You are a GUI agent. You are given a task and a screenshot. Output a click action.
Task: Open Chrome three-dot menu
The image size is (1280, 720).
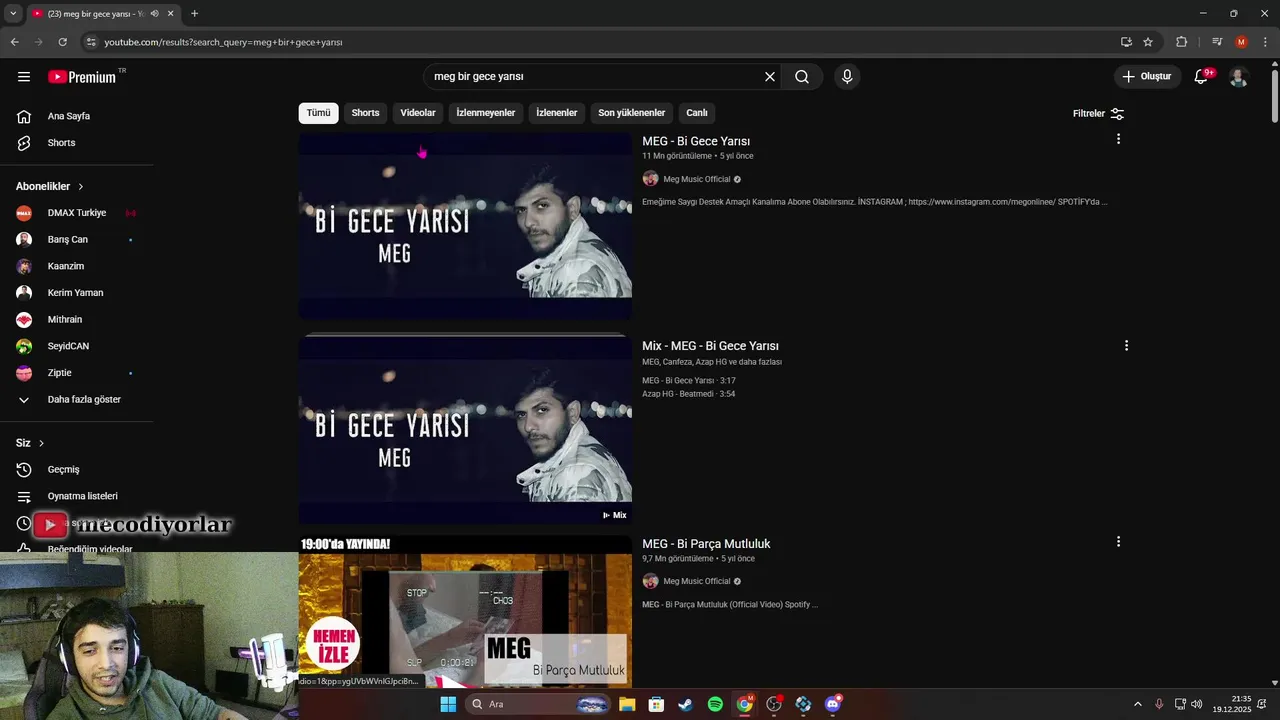click(1266, 42)
